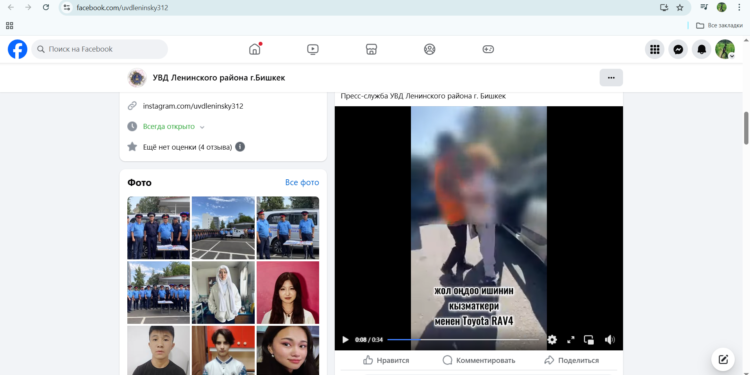The width and height of the screenshot is (750, 375).
Task: Click the video progress bar
Action: tap(463, 340)
